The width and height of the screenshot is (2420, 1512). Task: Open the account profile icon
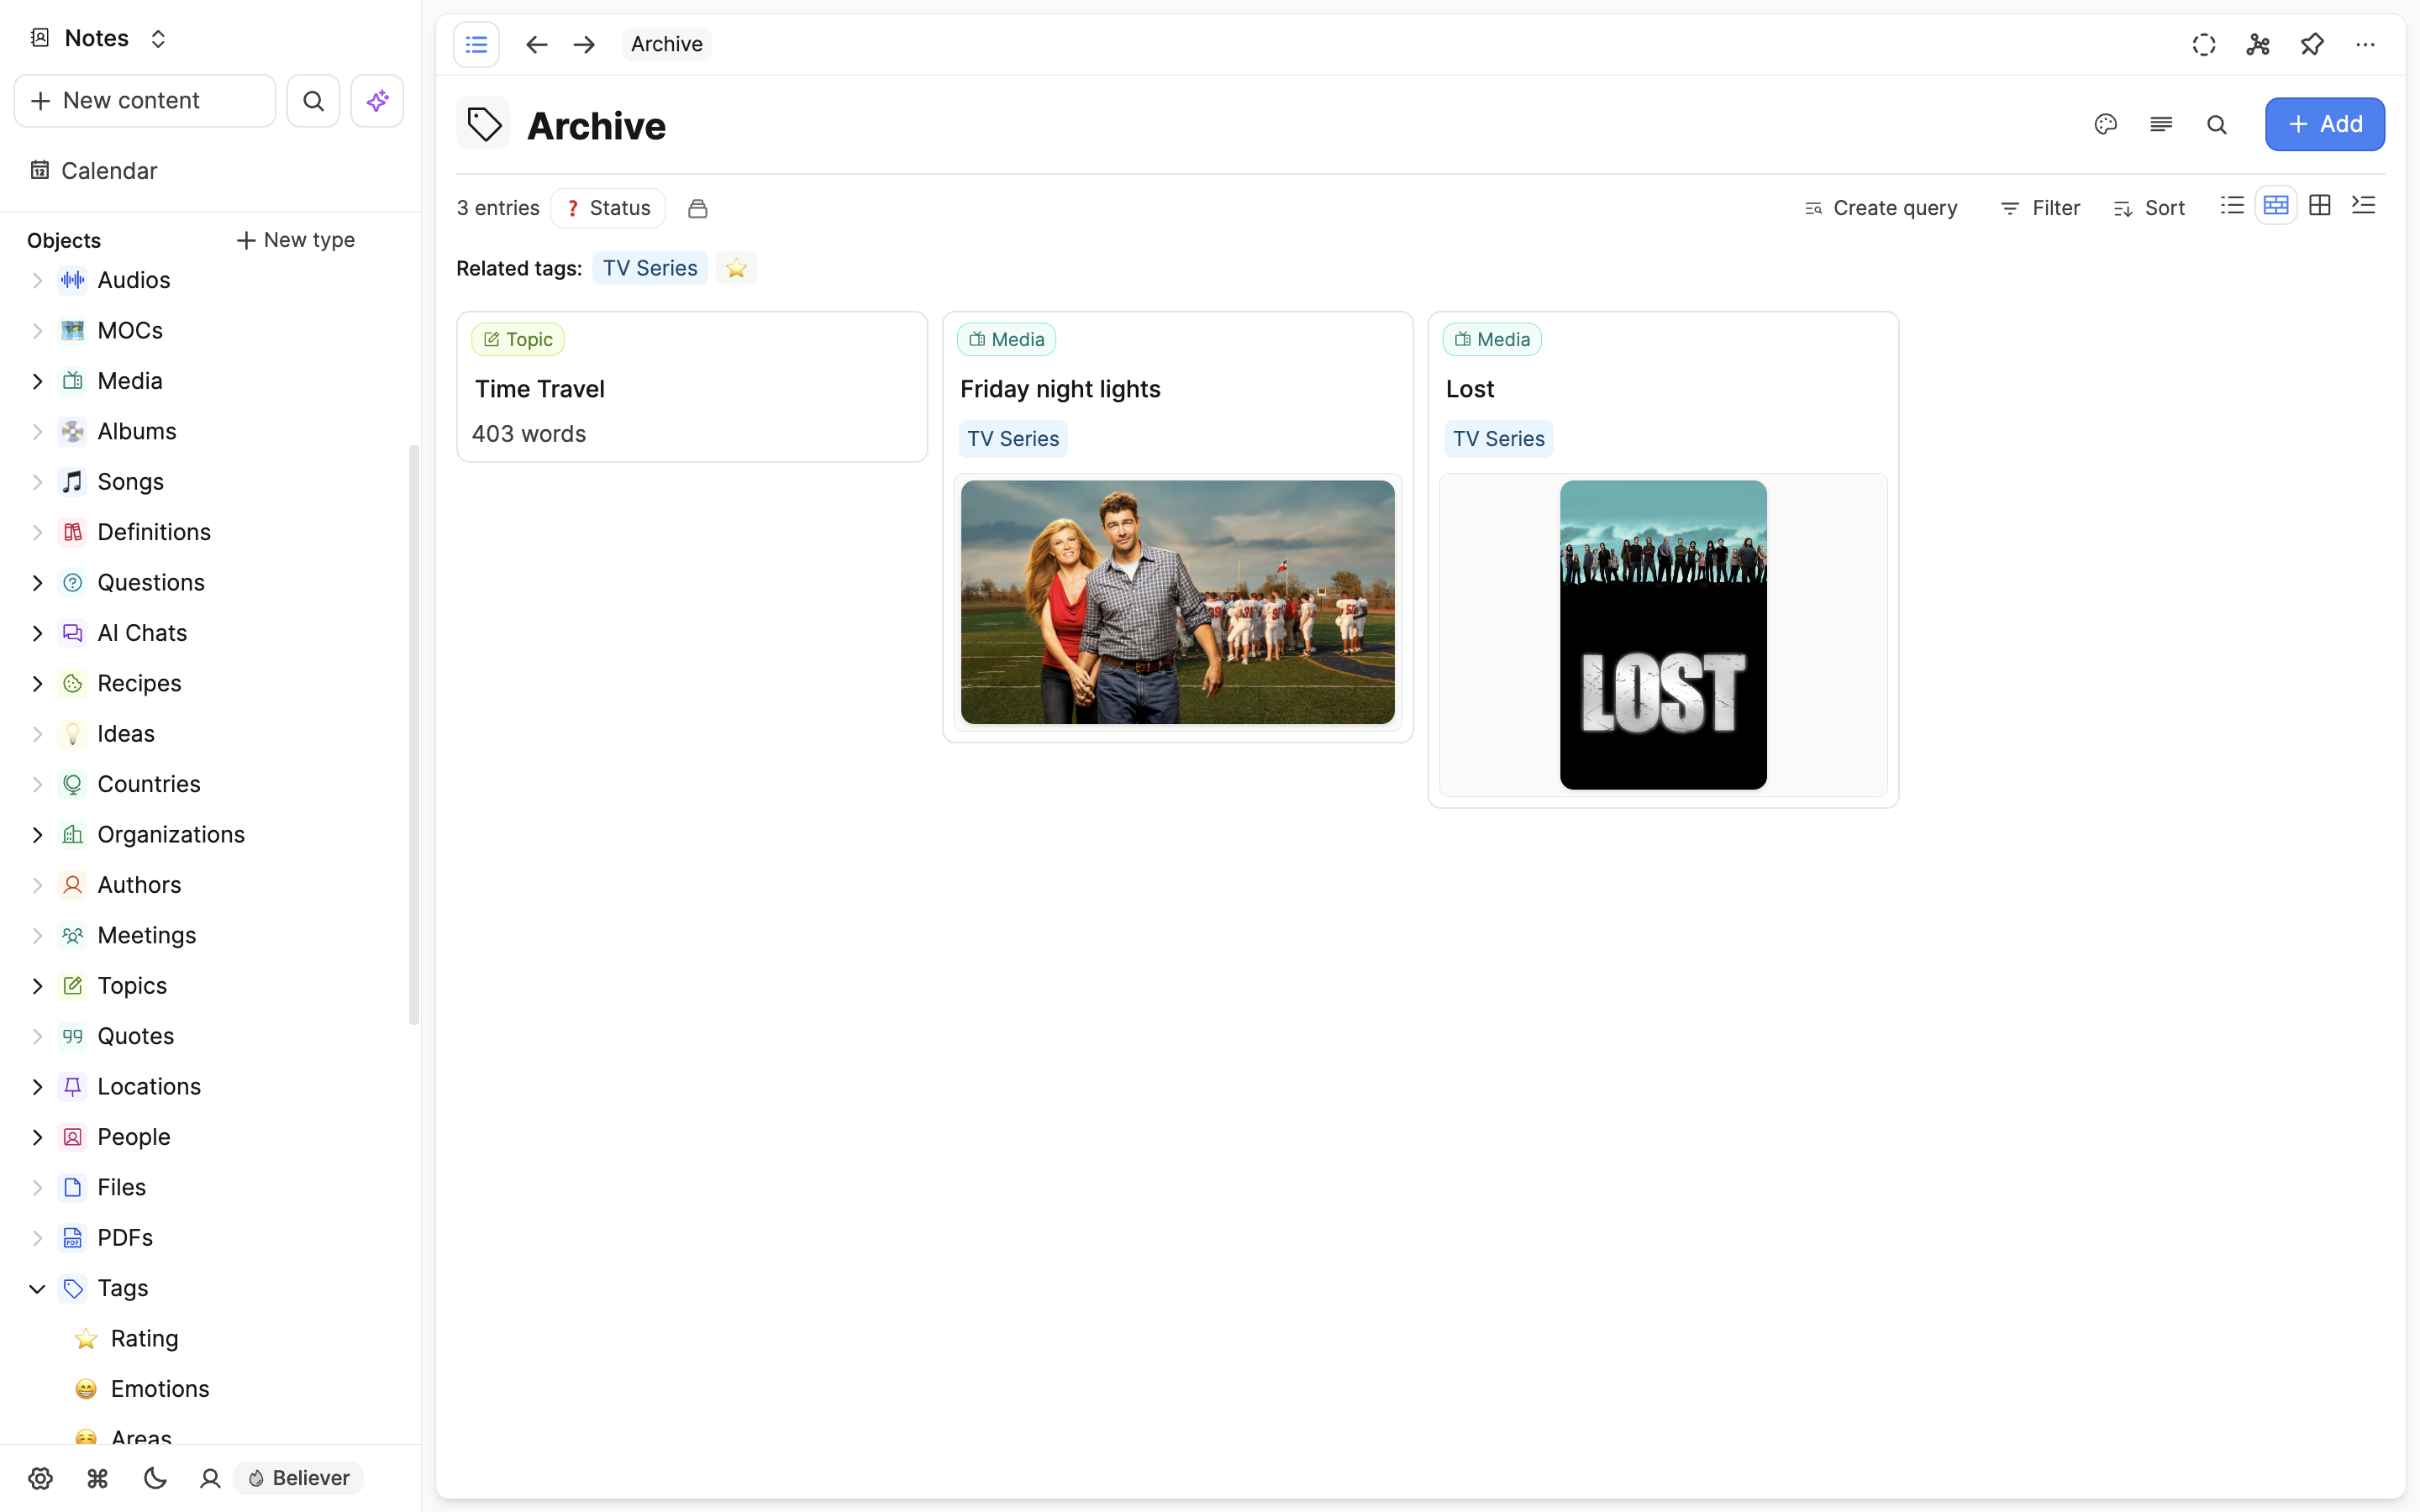(x=210, y=1478)
